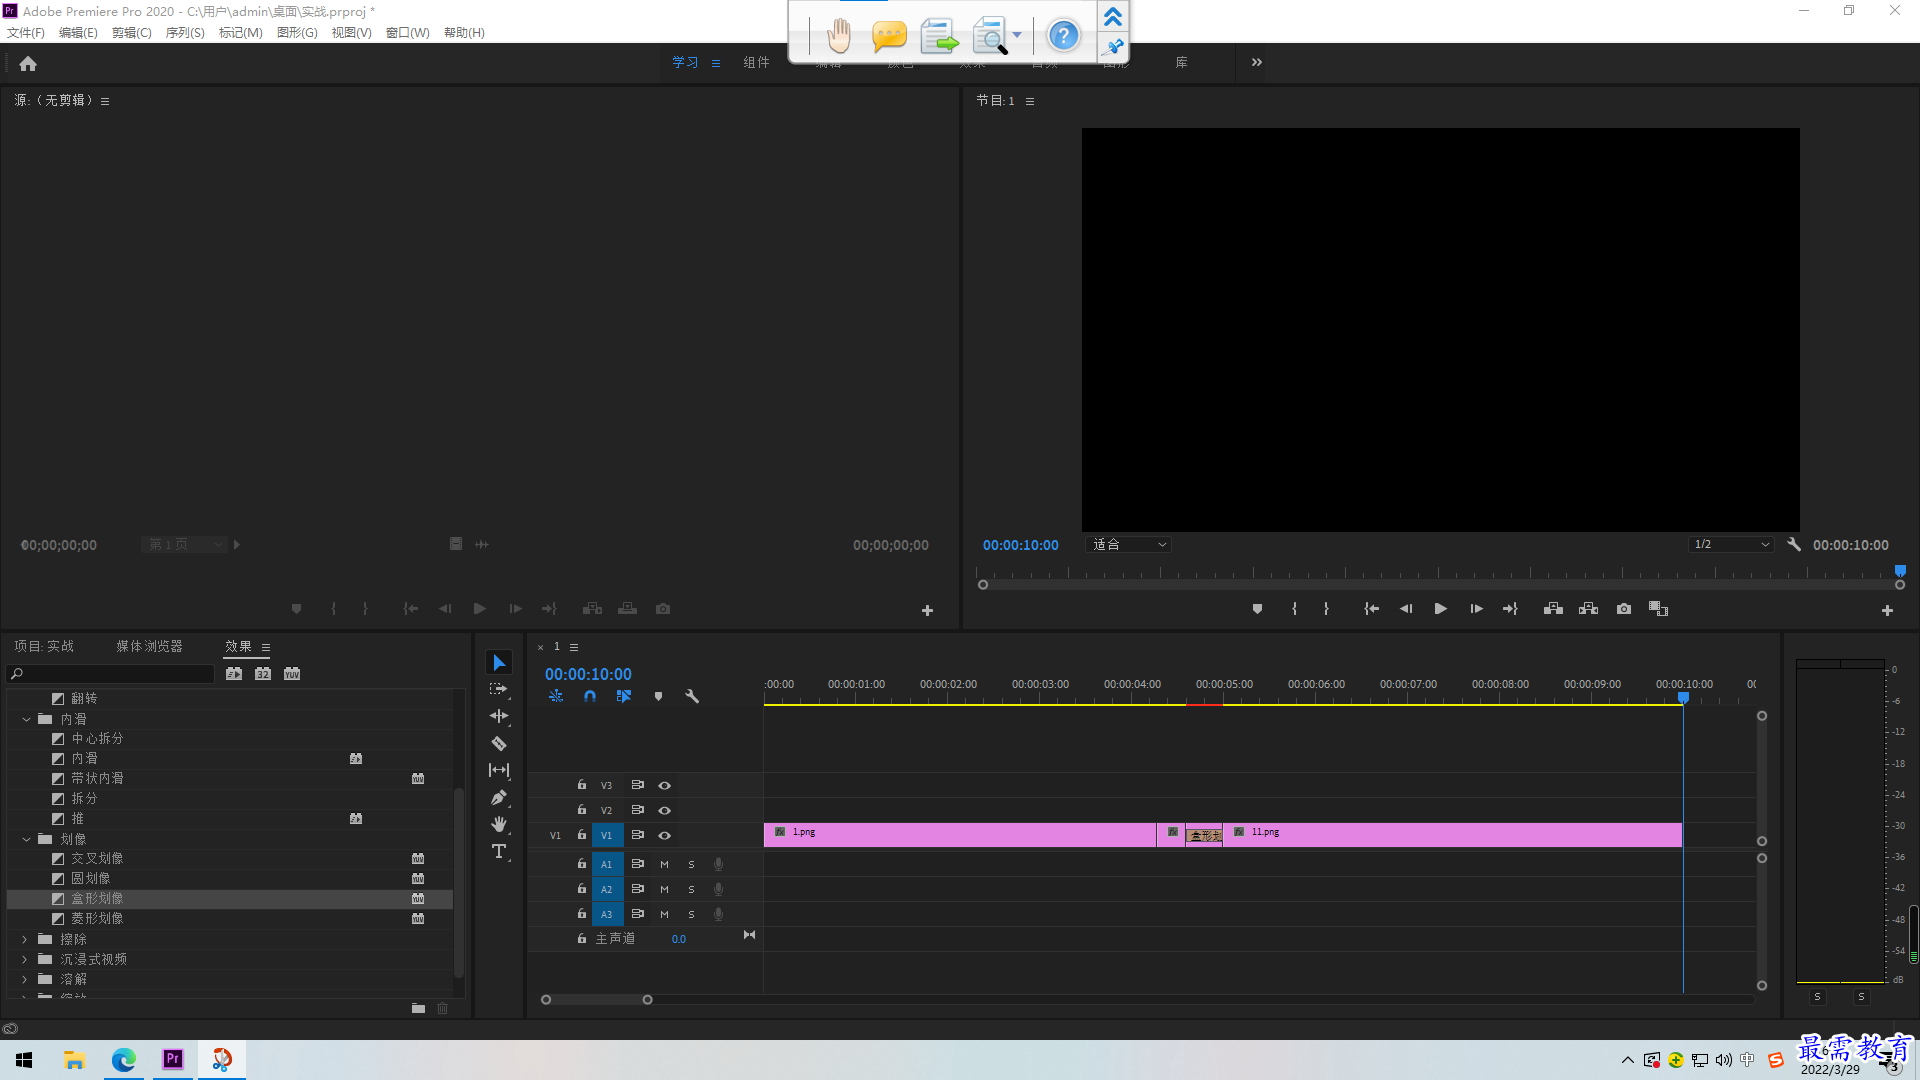Image resolution: width=1920 pixels, height=1080 pixels.
Task: Select the 组件 workspace
Action: pos(757,62)
